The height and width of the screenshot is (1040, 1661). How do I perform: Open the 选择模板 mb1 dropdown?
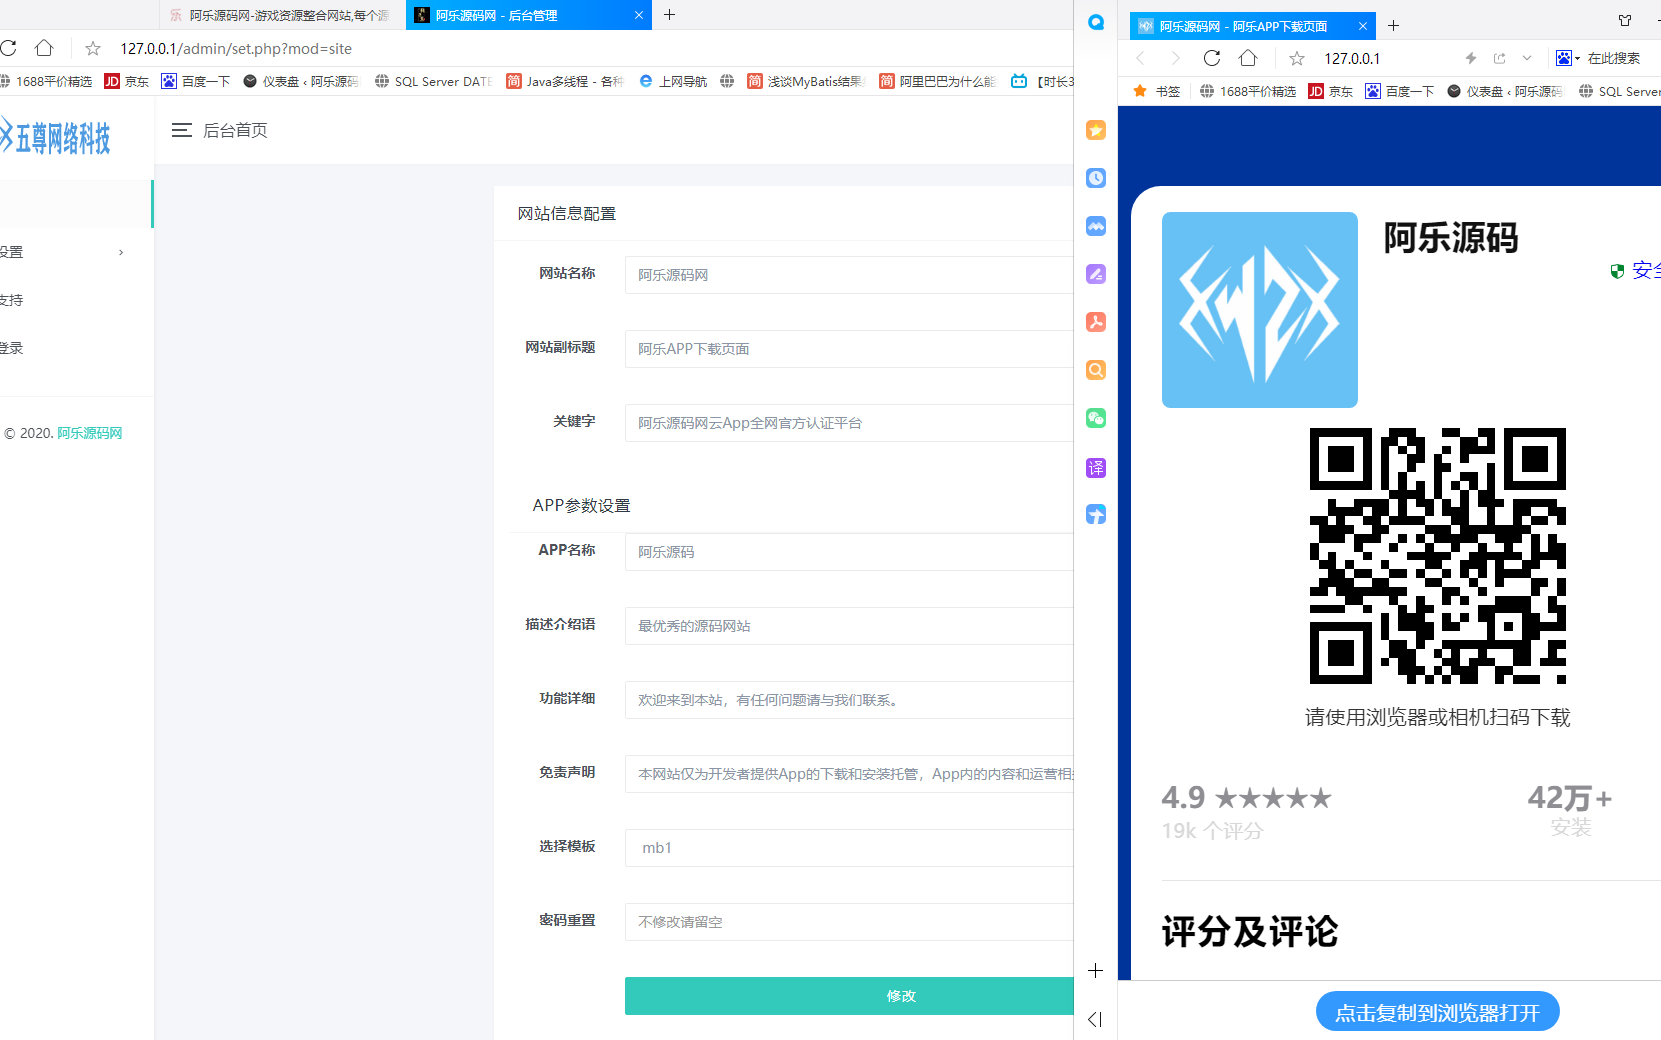point(849,848)
